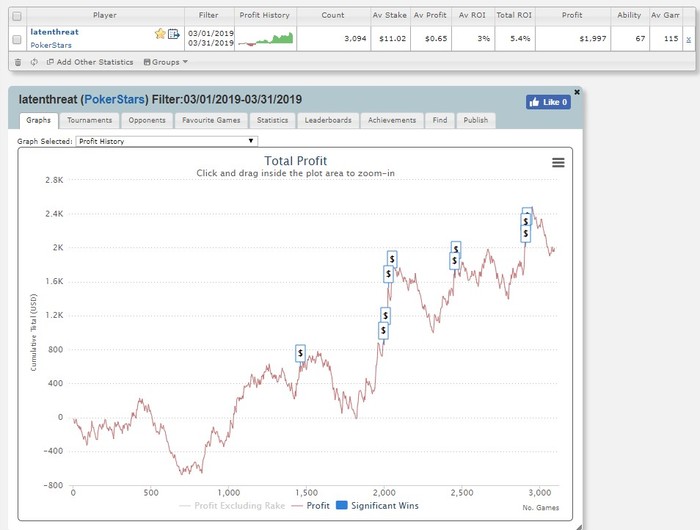The height and width of the screenshot is (530, 700).
Task: Click the Filter column header
Action: point(208,15)
